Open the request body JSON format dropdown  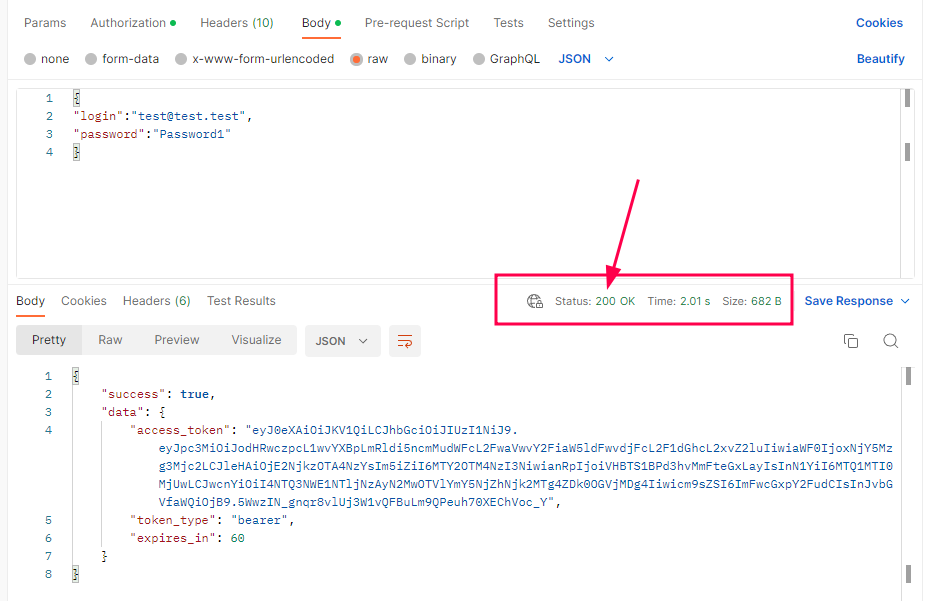586,59
